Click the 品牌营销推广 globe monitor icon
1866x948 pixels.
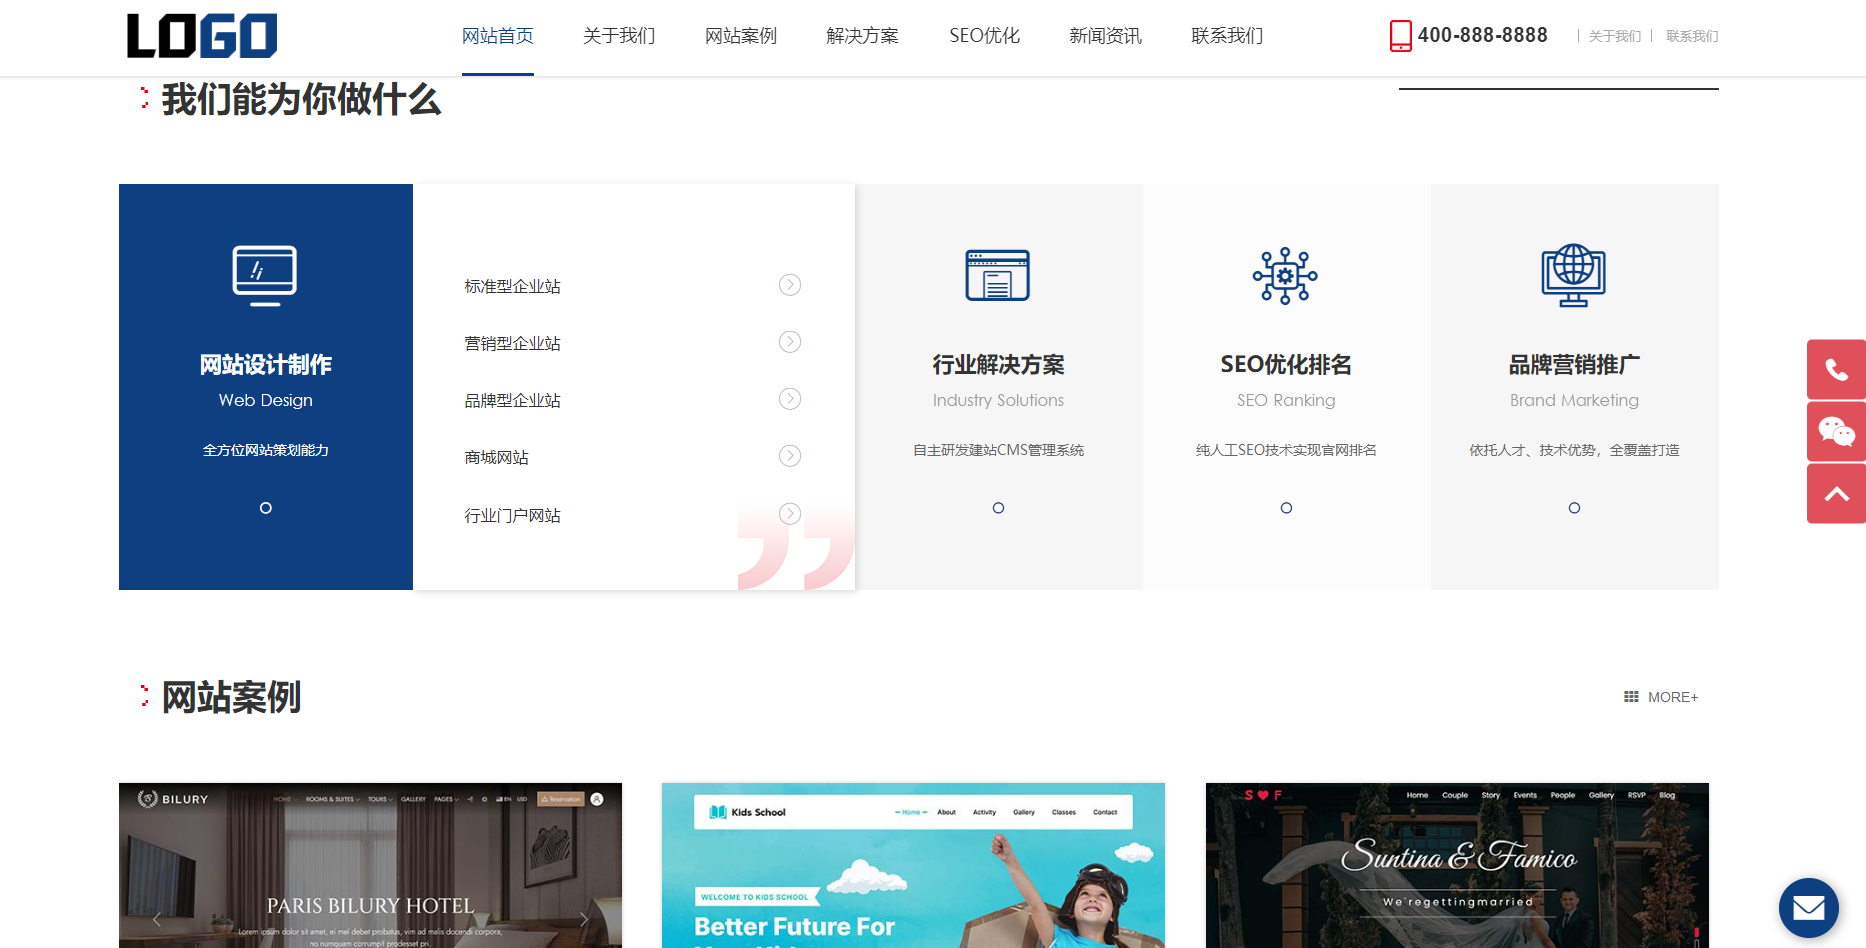coord(1573,276)
